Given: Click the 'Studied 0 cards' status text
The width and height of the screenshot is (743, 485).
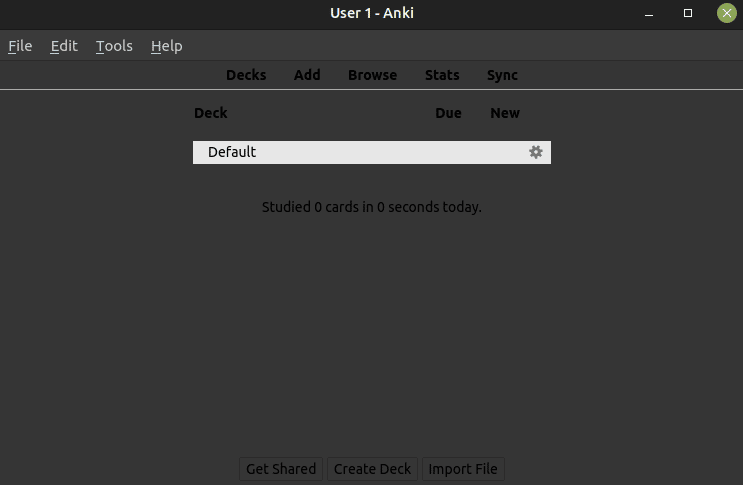Looking at the screenshot, I should [372, 207].
